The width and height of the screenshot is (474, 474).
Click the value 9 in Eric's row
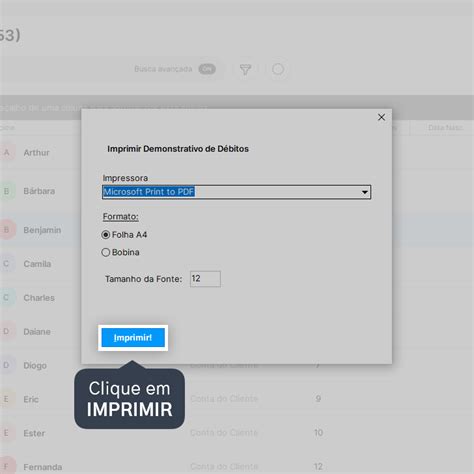318,399
